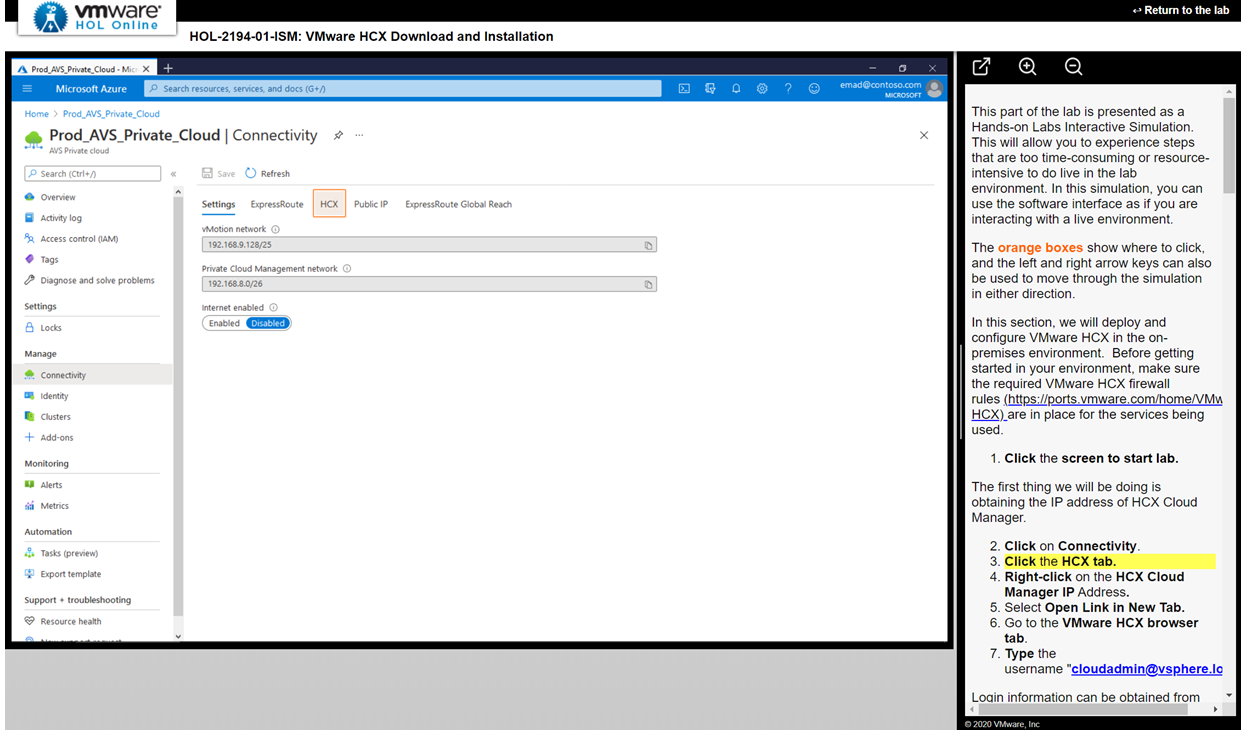Switch to the HCX tab
This screenshot has height=730, width=1241.
(x=329, y=204)
